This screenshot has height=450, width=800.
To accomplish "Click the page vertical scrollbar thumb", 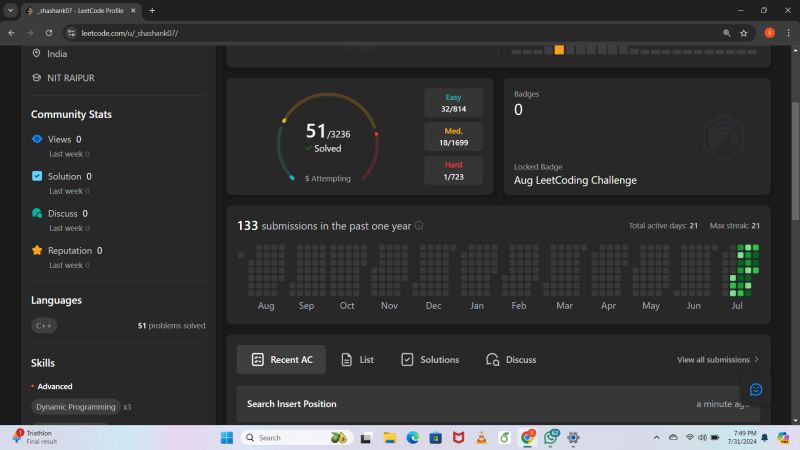I will [x=795, y=161].
